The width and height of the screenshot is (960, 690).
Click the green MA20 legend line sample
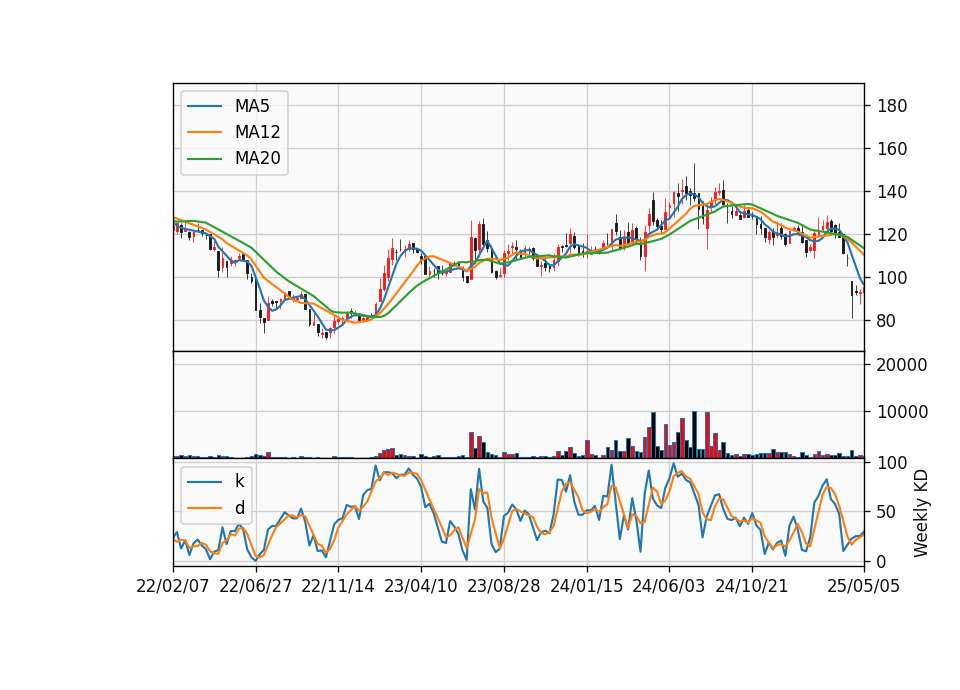(x=204, y=158)
